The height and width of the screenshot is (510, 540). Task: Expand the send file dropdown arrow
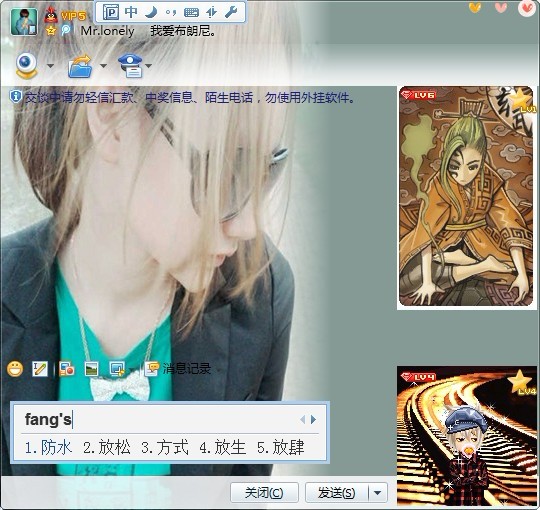point(103,65)
